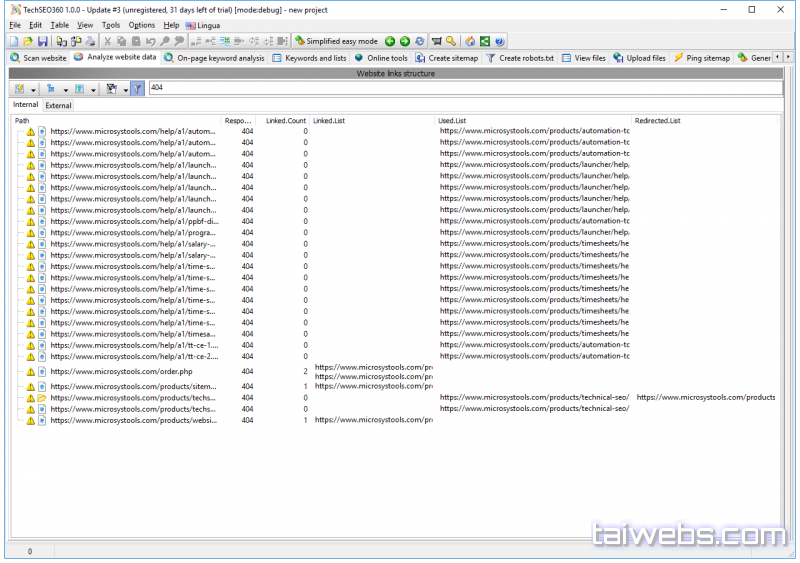Open the Scan website tab
Image resolution: width=800 pixels, height=563 pixels.
(39, 58)
